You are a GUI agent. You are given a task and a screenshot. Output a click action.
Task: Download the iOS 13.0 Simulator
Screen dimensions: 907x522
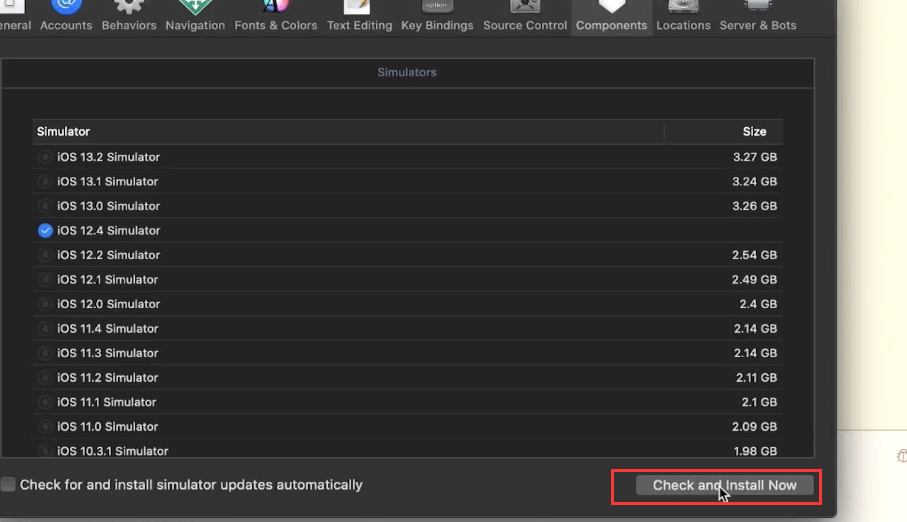coord(45,206)
